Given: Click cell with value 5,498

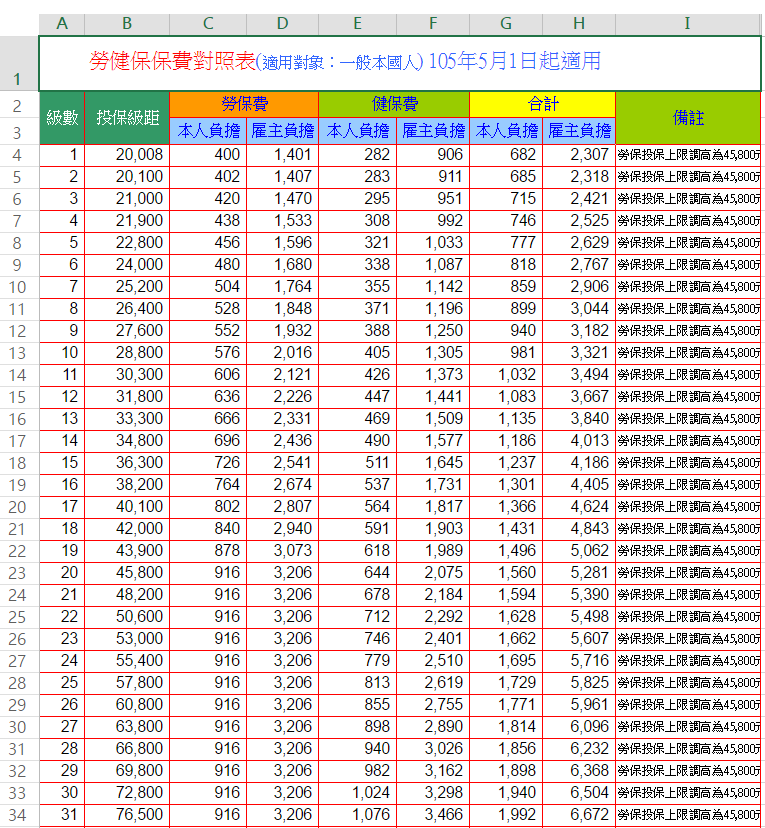Looking at the screenshot, I should 579,617.
